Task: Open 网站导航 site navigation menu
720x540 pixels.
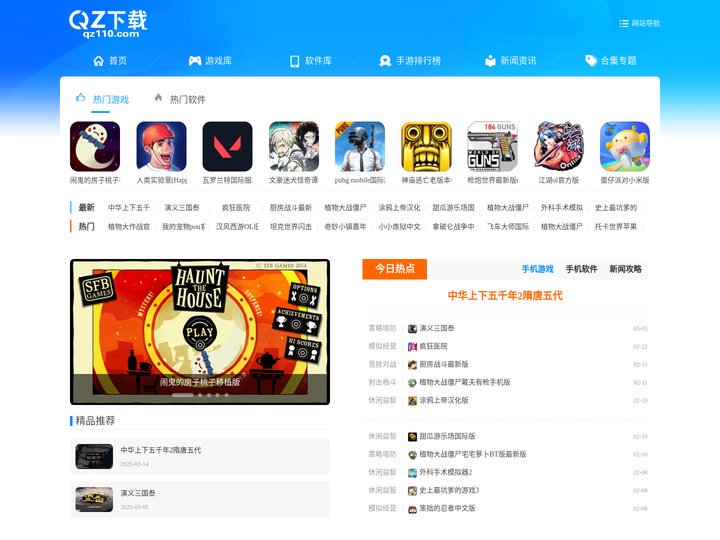Action: pos(639,23)
